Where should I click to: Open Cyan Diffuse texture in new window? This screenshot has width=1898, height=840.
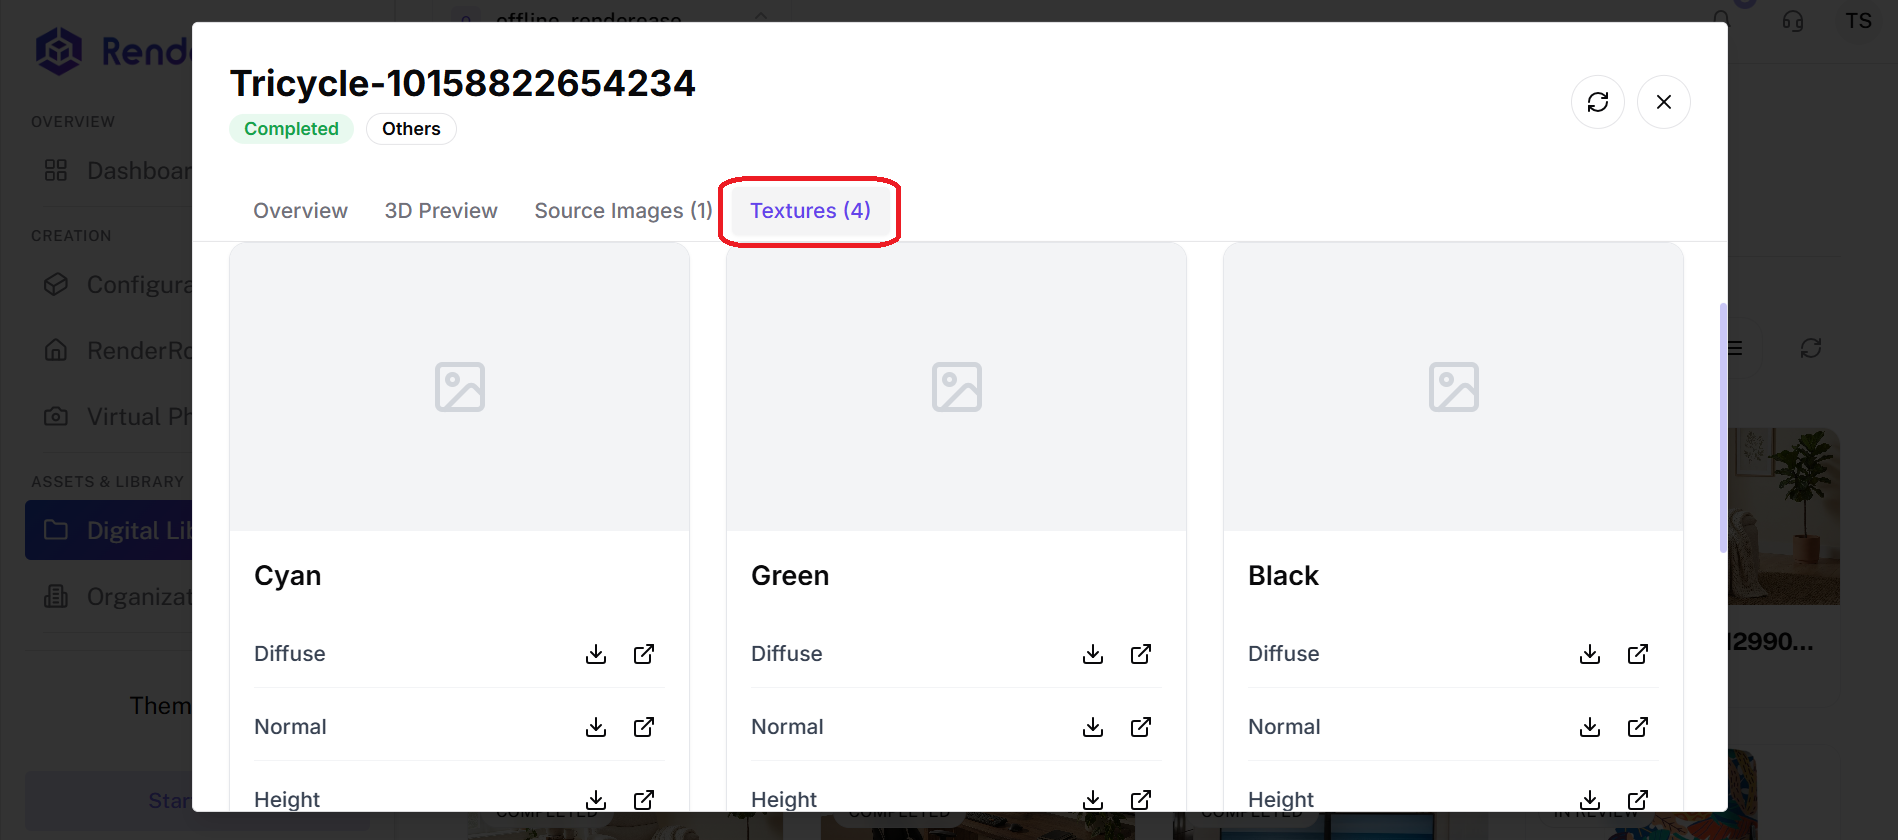tap(644, 654)
